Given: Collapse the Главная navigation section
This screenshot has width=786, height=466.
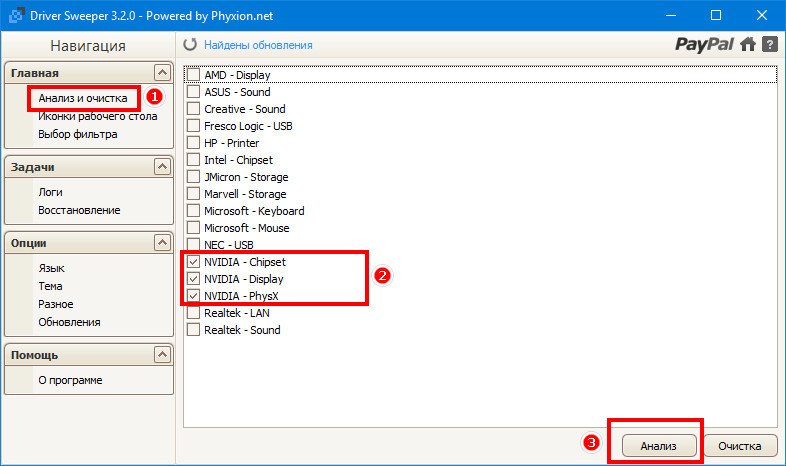Looking at the screenshot, I should point(162,73).
